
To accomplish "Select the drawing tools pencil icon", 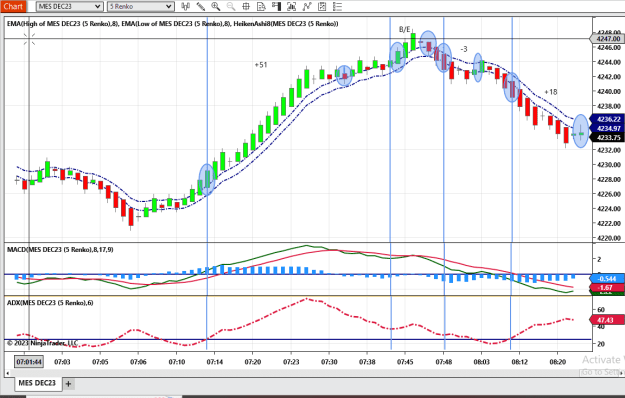I will tap(200, 6).
